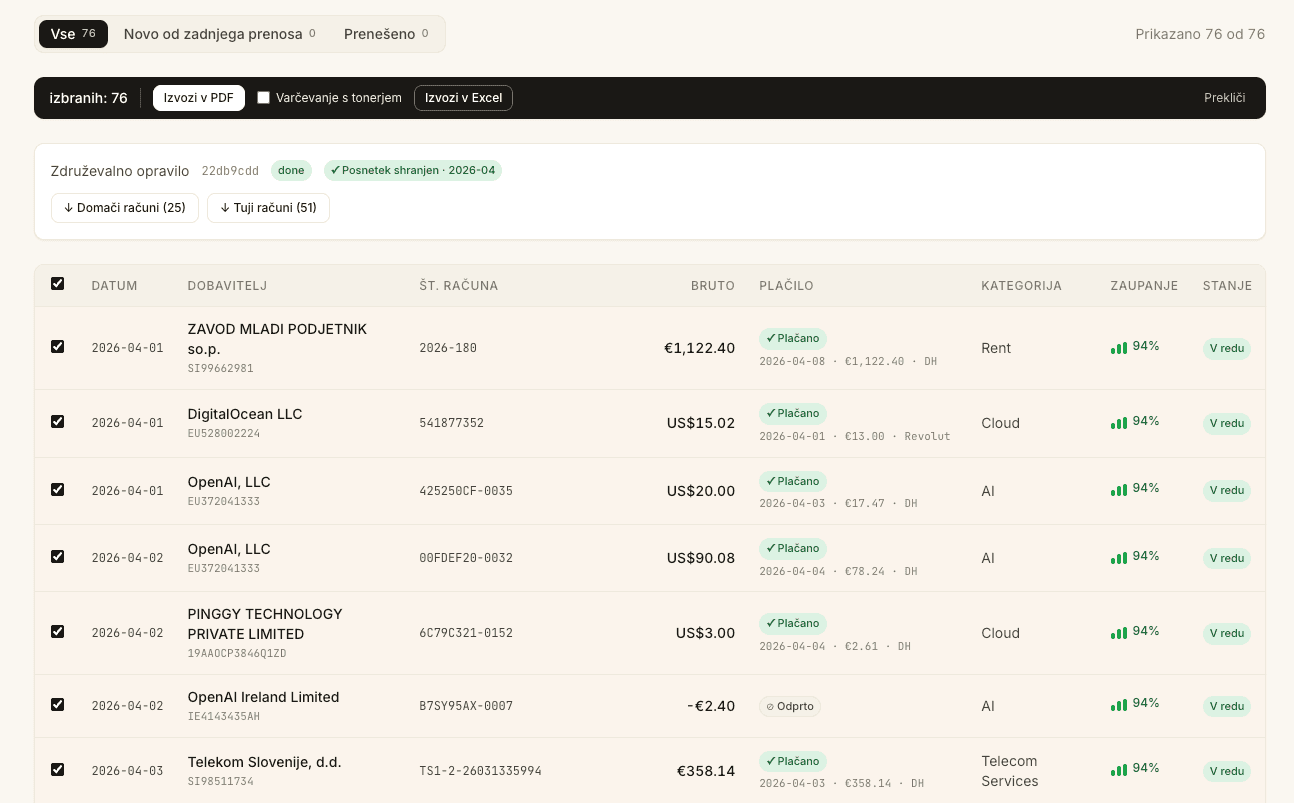Click the Združevalno opravilo title
The height and width of the screenshot is (803, 1294).
coord(120,170)
